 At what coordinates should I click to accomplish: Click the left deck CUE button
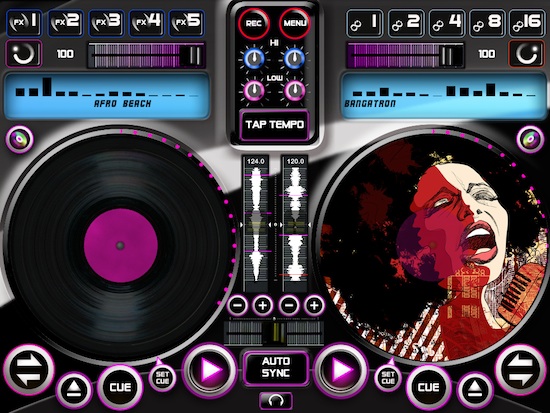pyautogui.click(x=120, y=387)
